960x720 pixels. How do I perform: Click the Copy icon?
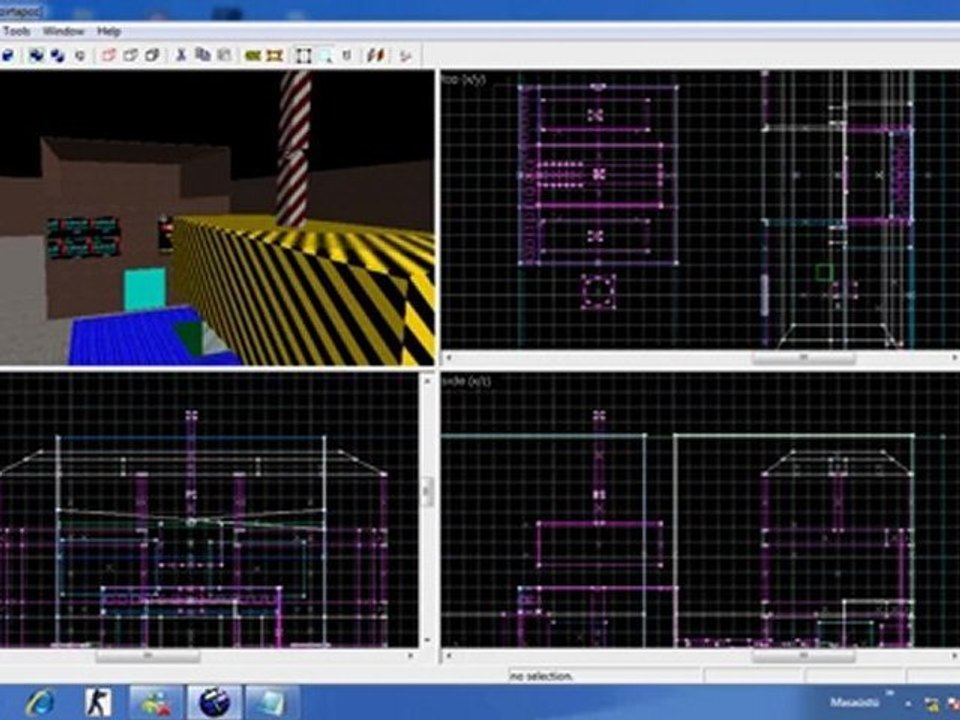pyautogui.click(x=203, y=56)
